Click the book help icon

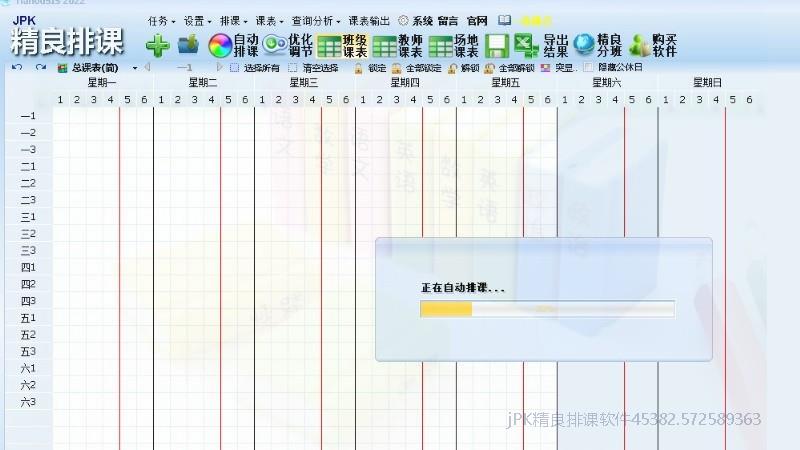coord(505,20)
